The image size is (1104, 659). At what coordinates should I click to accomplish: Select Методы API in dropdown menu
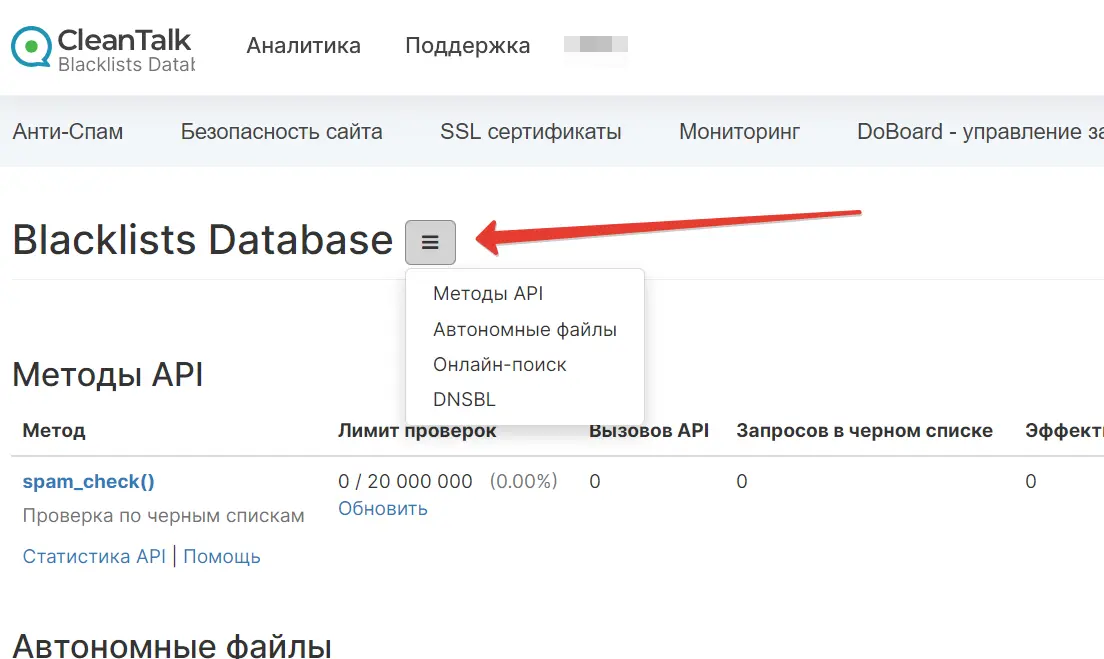tap(488, 294)
